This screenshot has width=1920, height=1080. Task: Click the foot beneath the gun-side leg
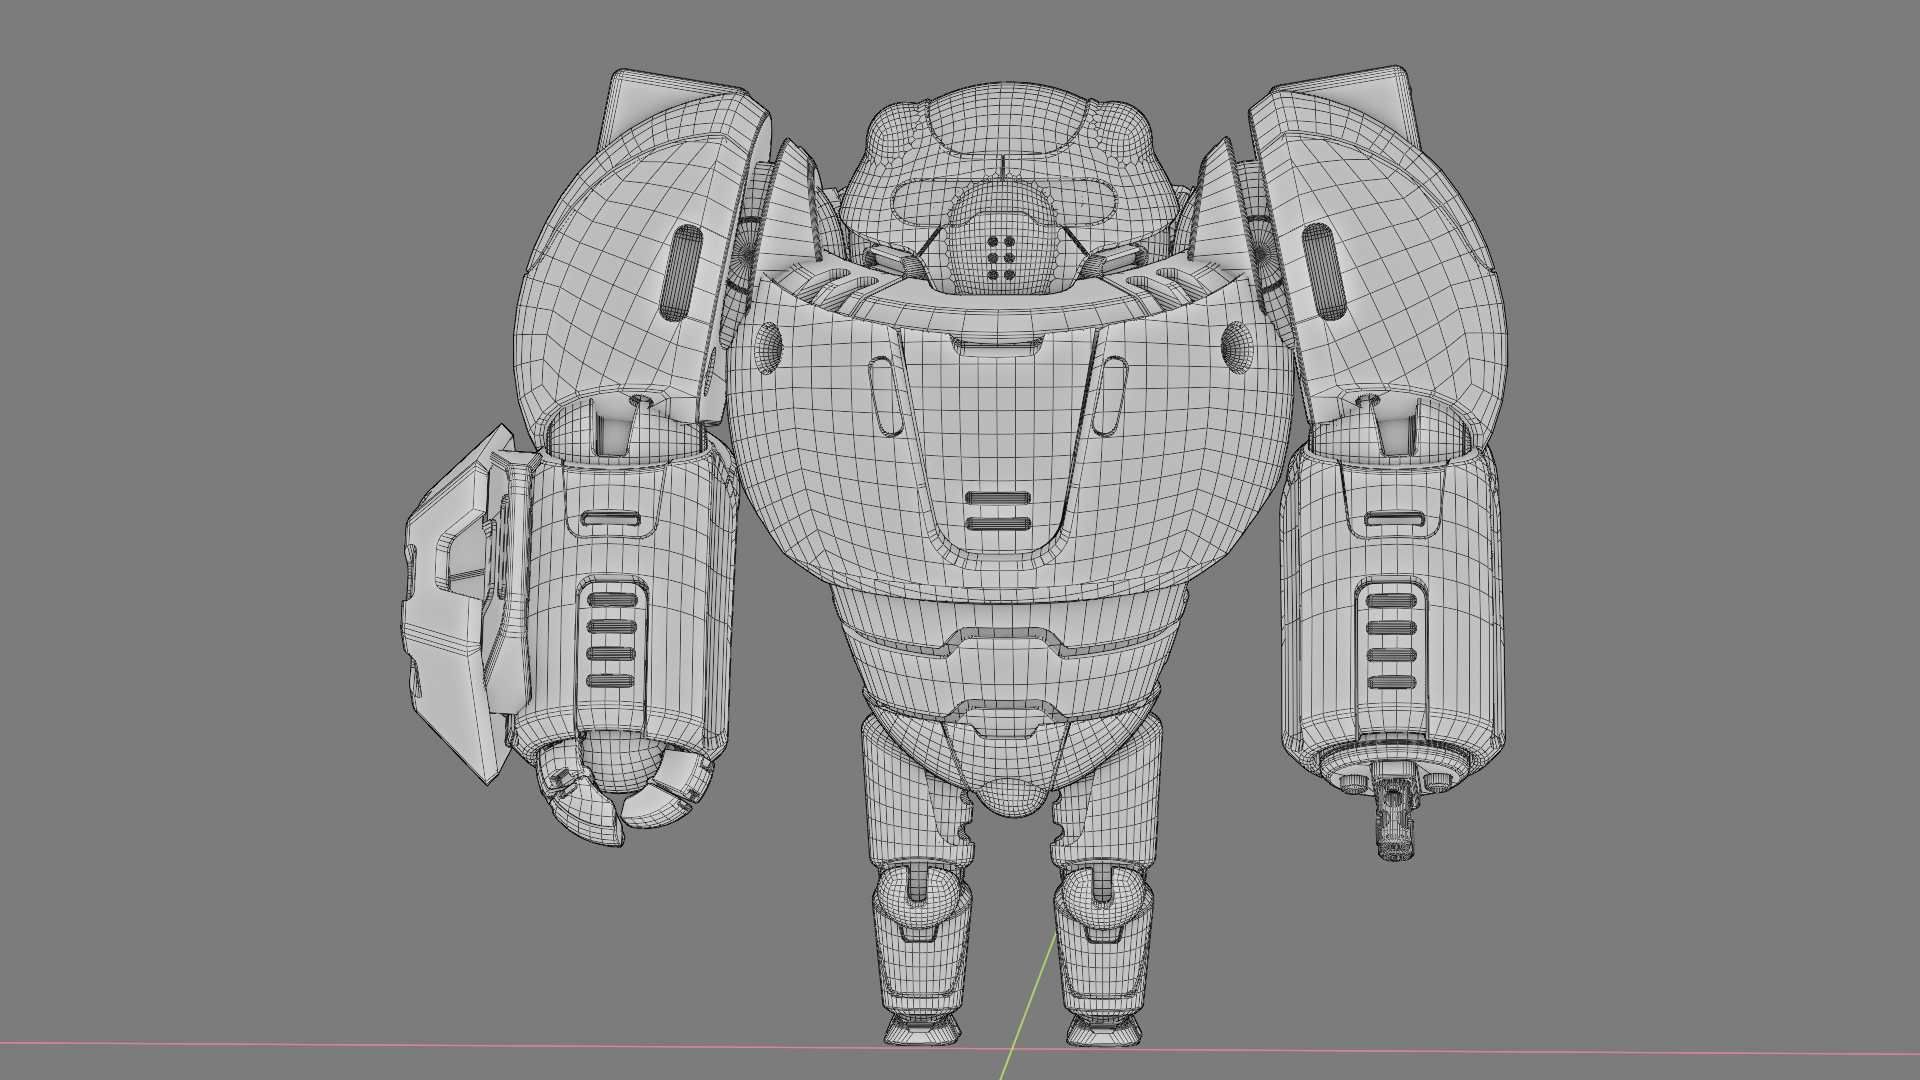click(1103, 1030)
